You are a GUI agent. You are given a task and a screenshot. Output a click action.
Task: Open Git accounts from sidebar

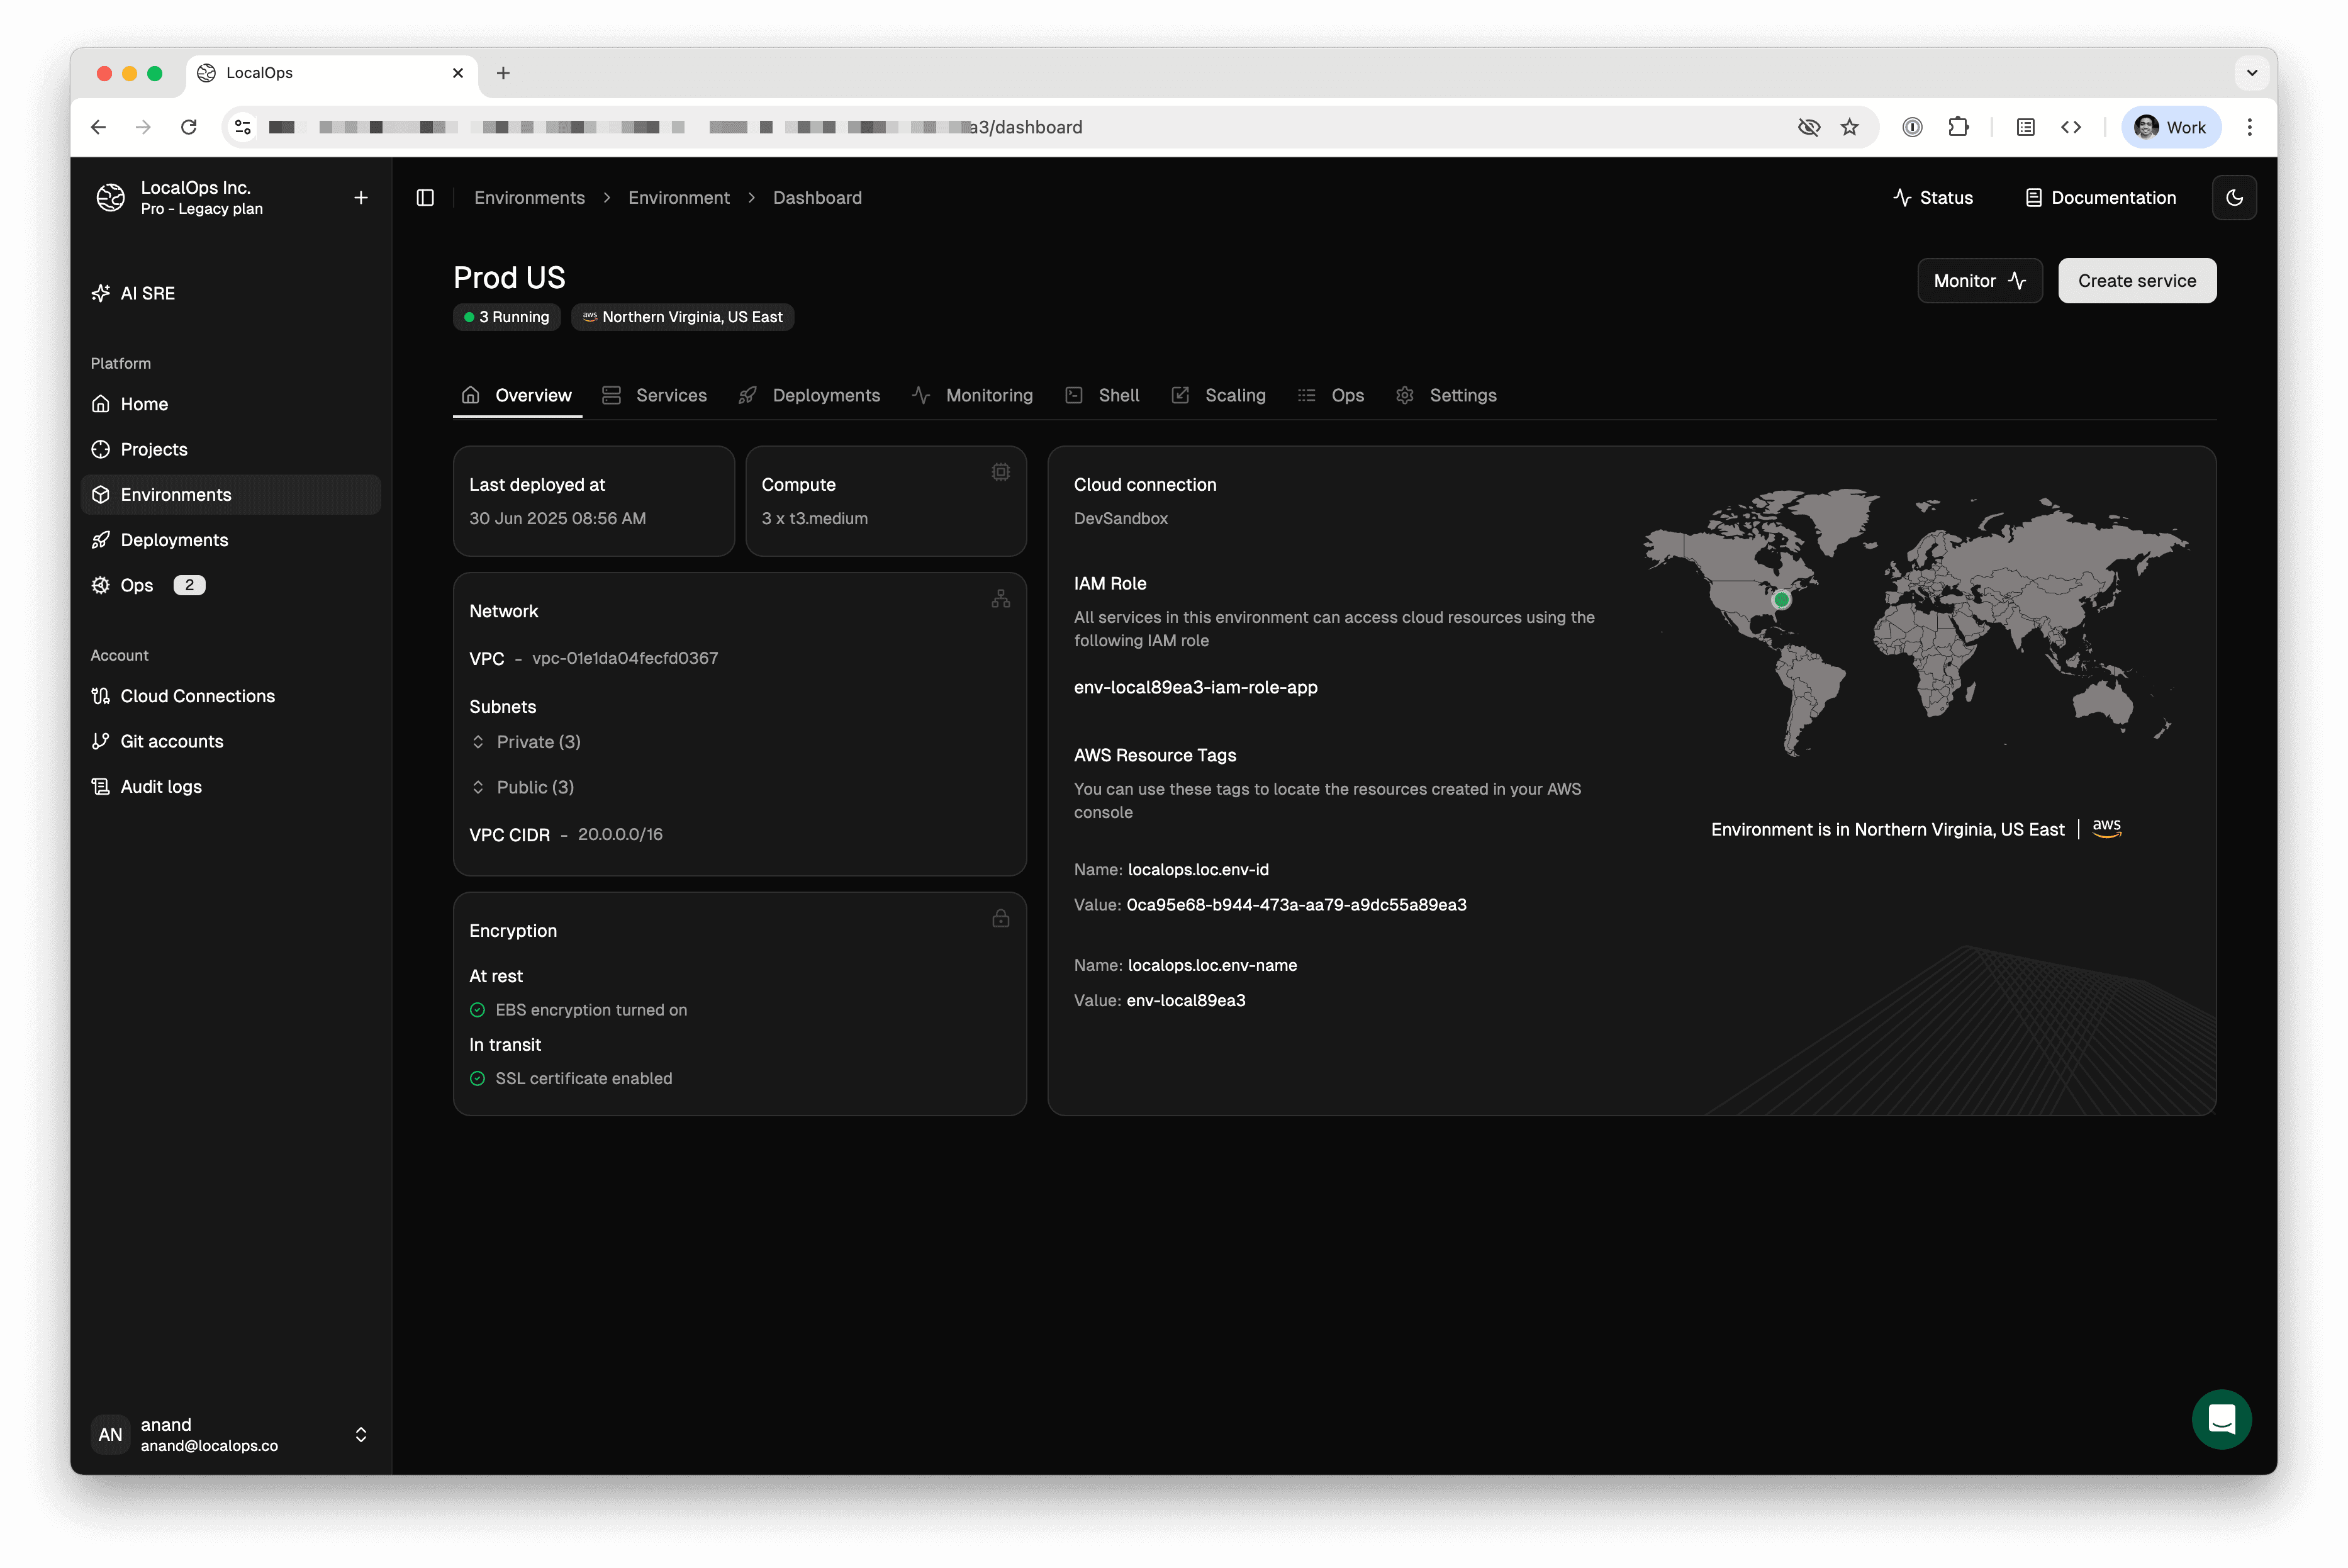(x=171, y=741)
